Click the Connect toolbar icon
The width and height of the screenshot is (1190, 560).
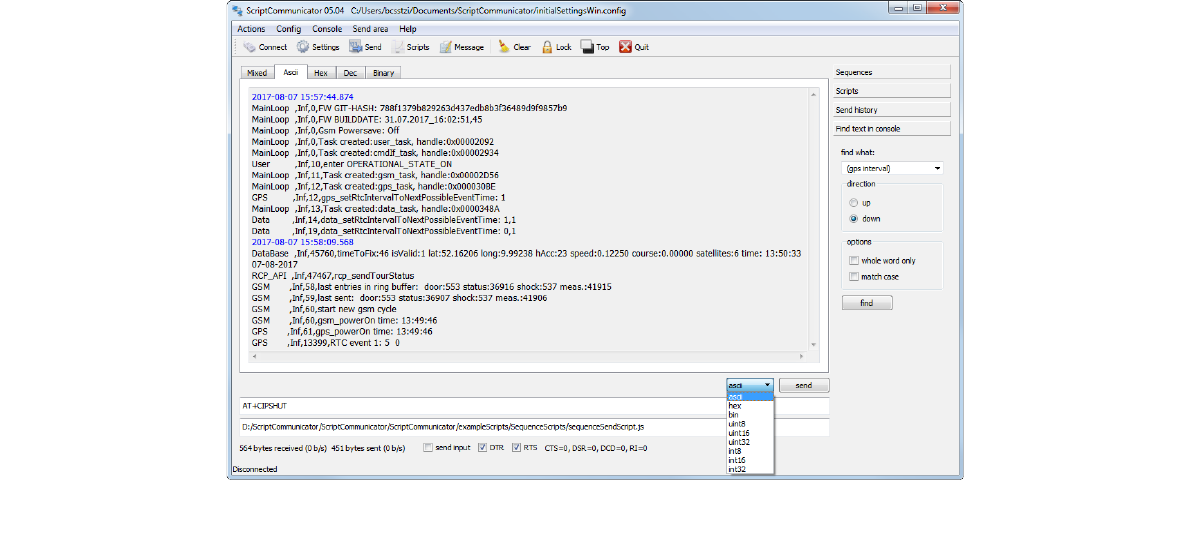[265, 47]
